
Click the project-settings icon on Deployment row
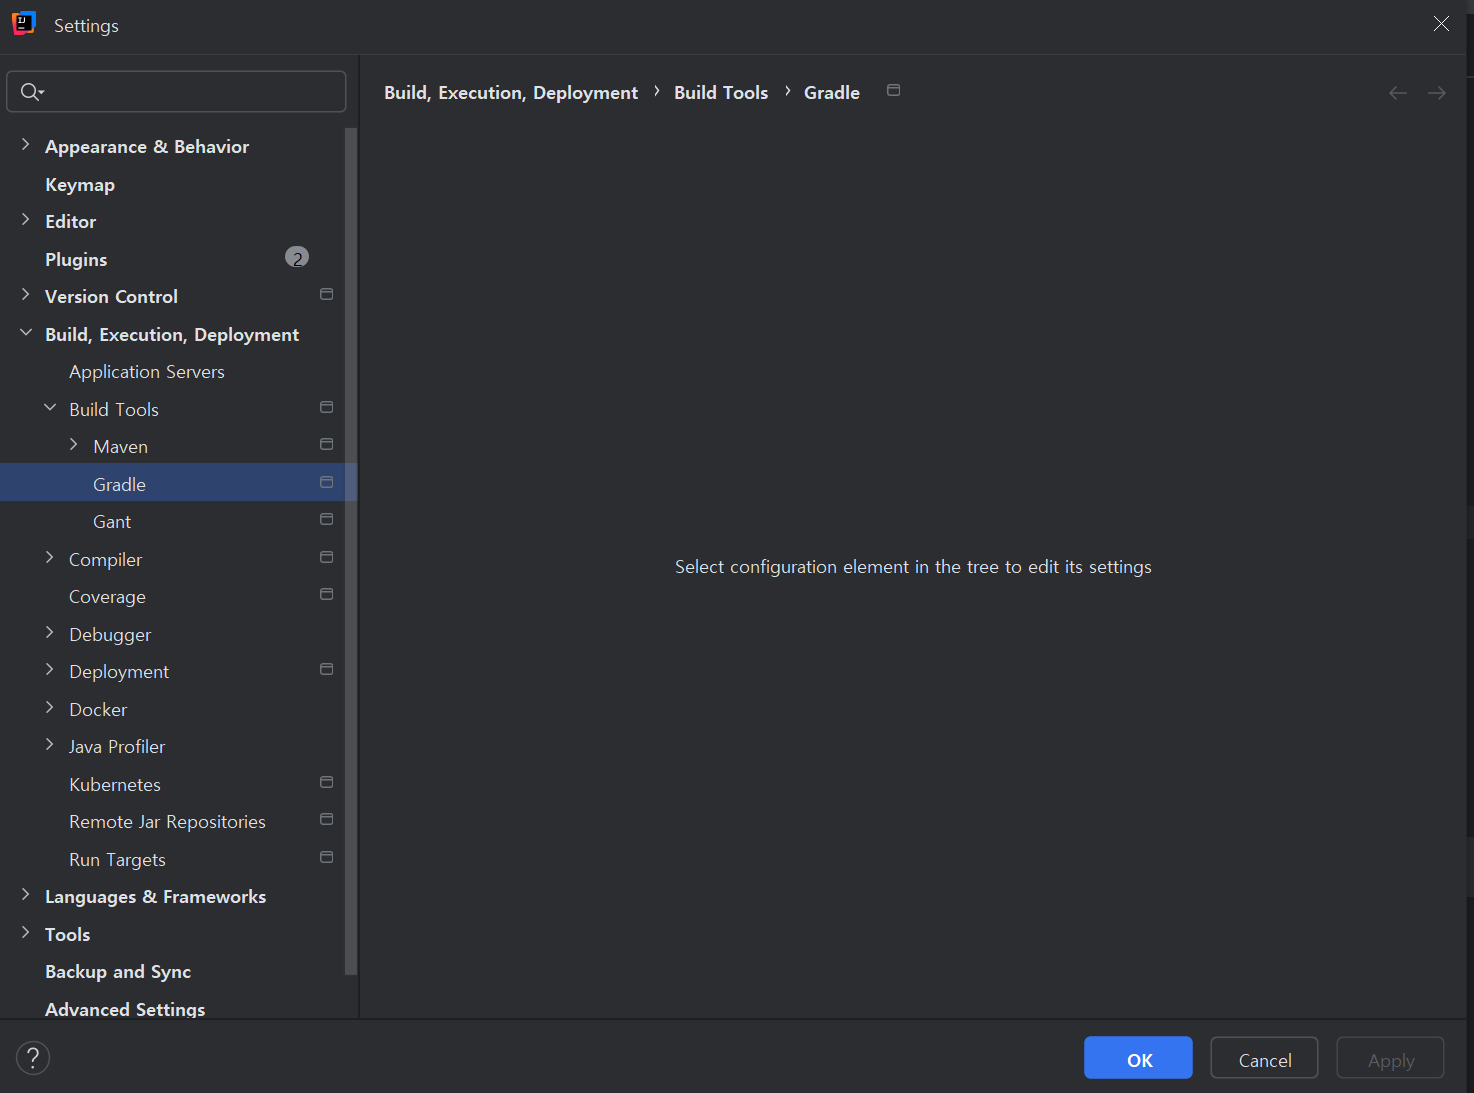point(326,669)
